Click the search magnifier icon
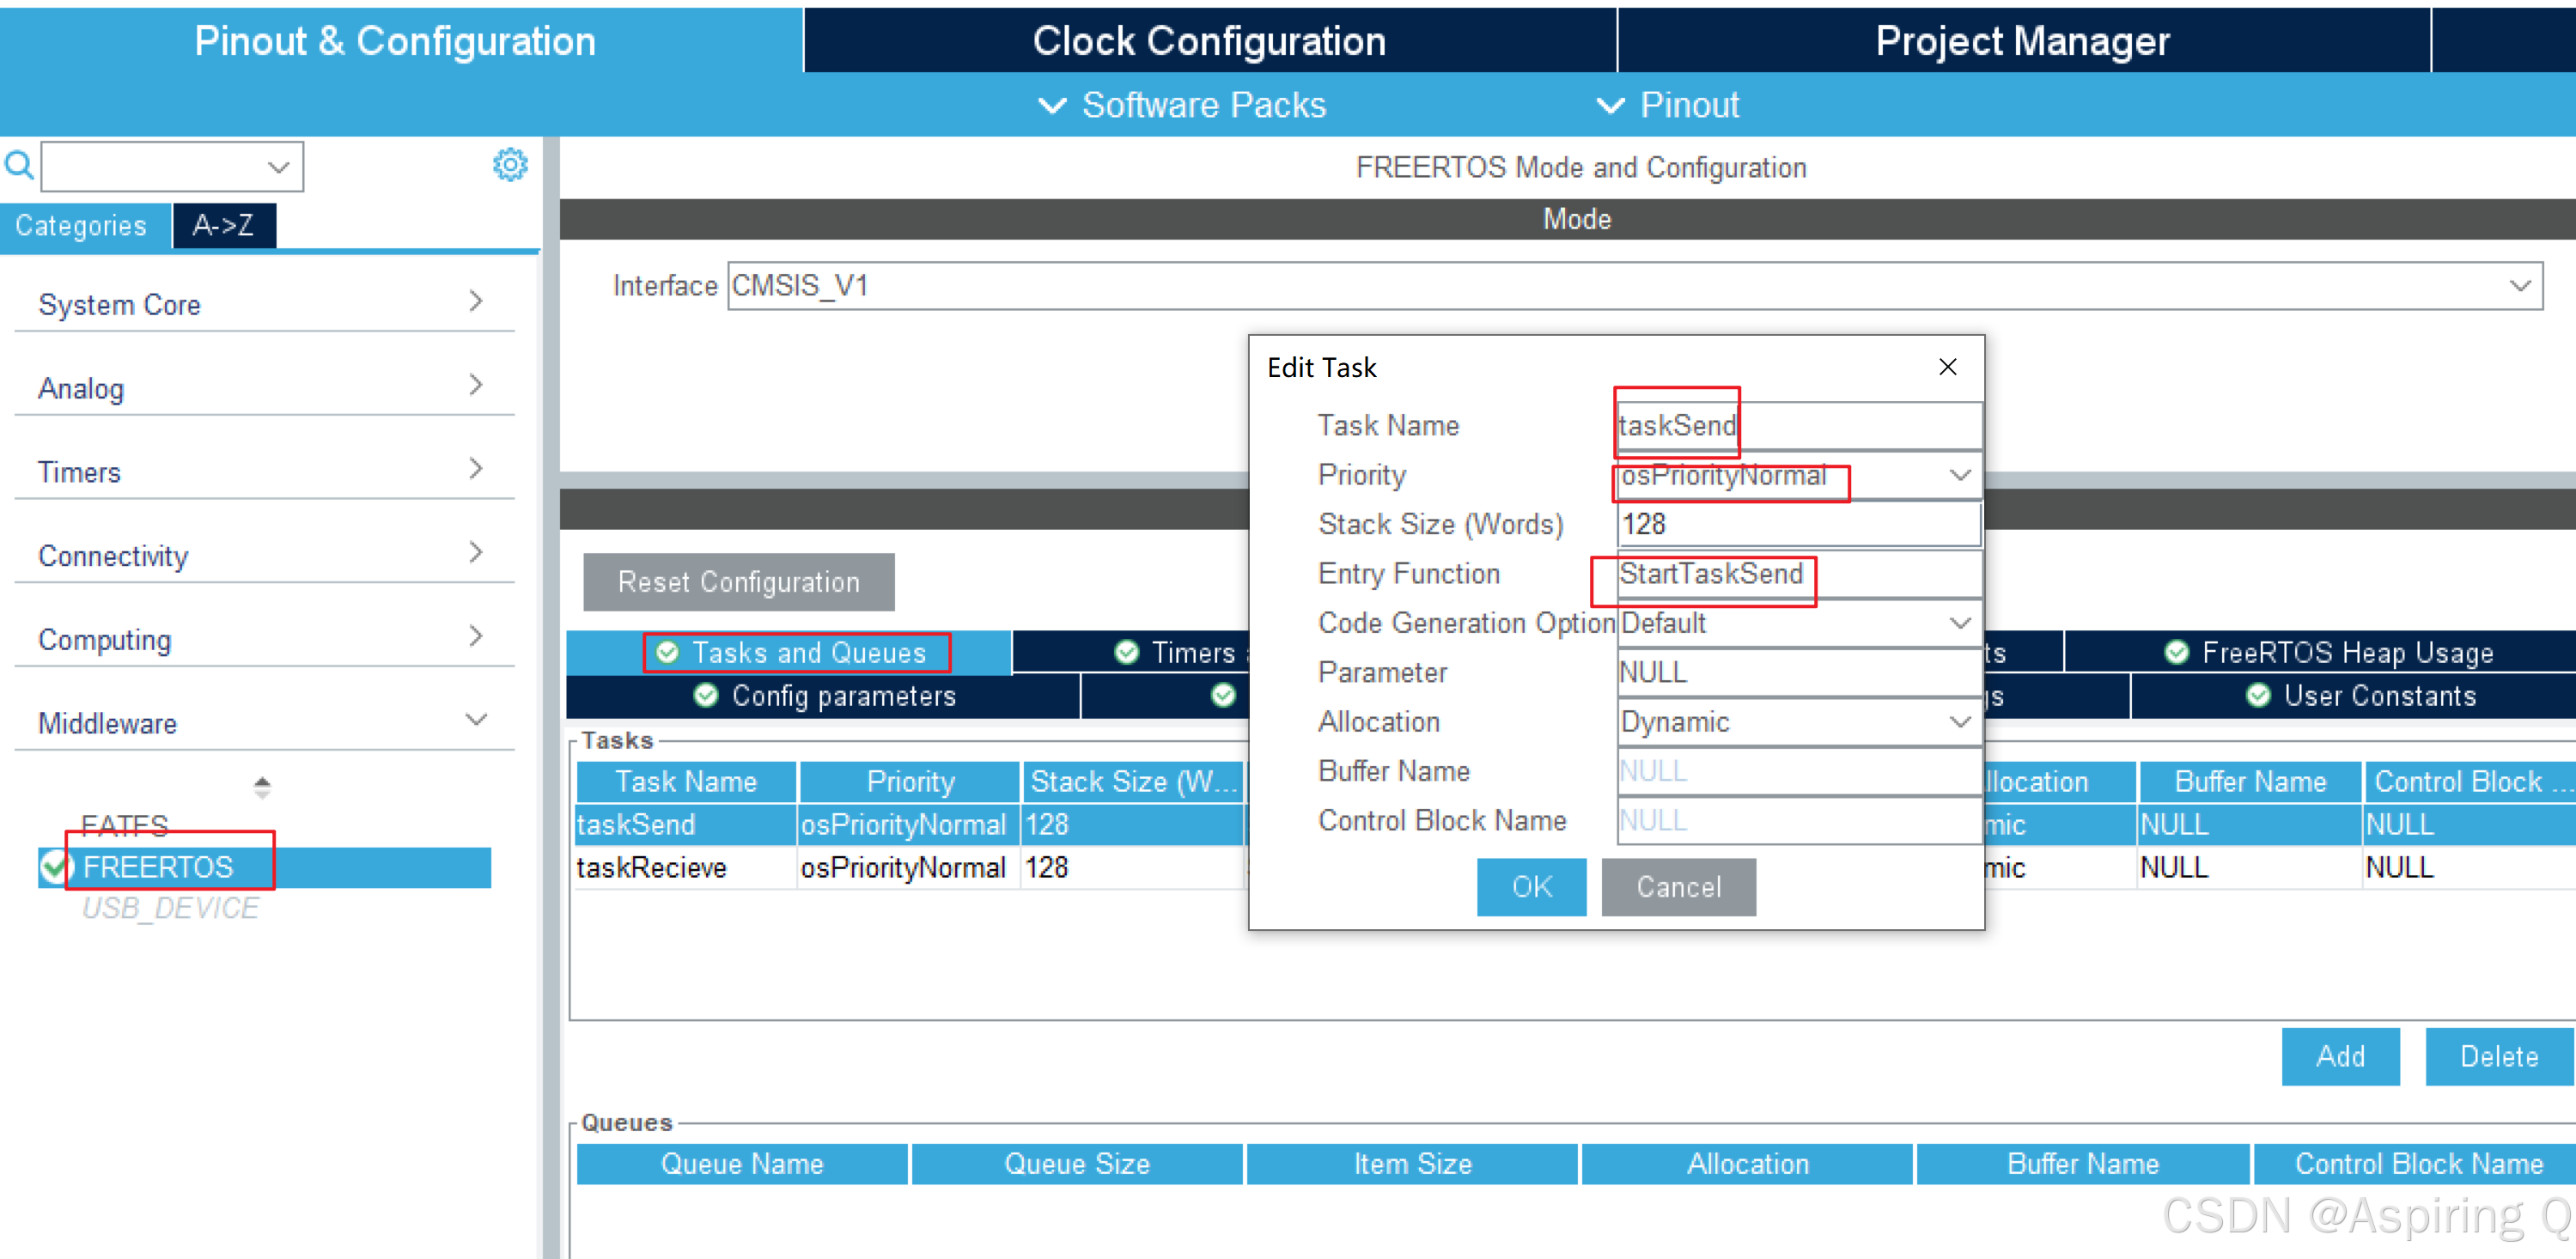The image size is (2576, 1259). coord(20,164)
